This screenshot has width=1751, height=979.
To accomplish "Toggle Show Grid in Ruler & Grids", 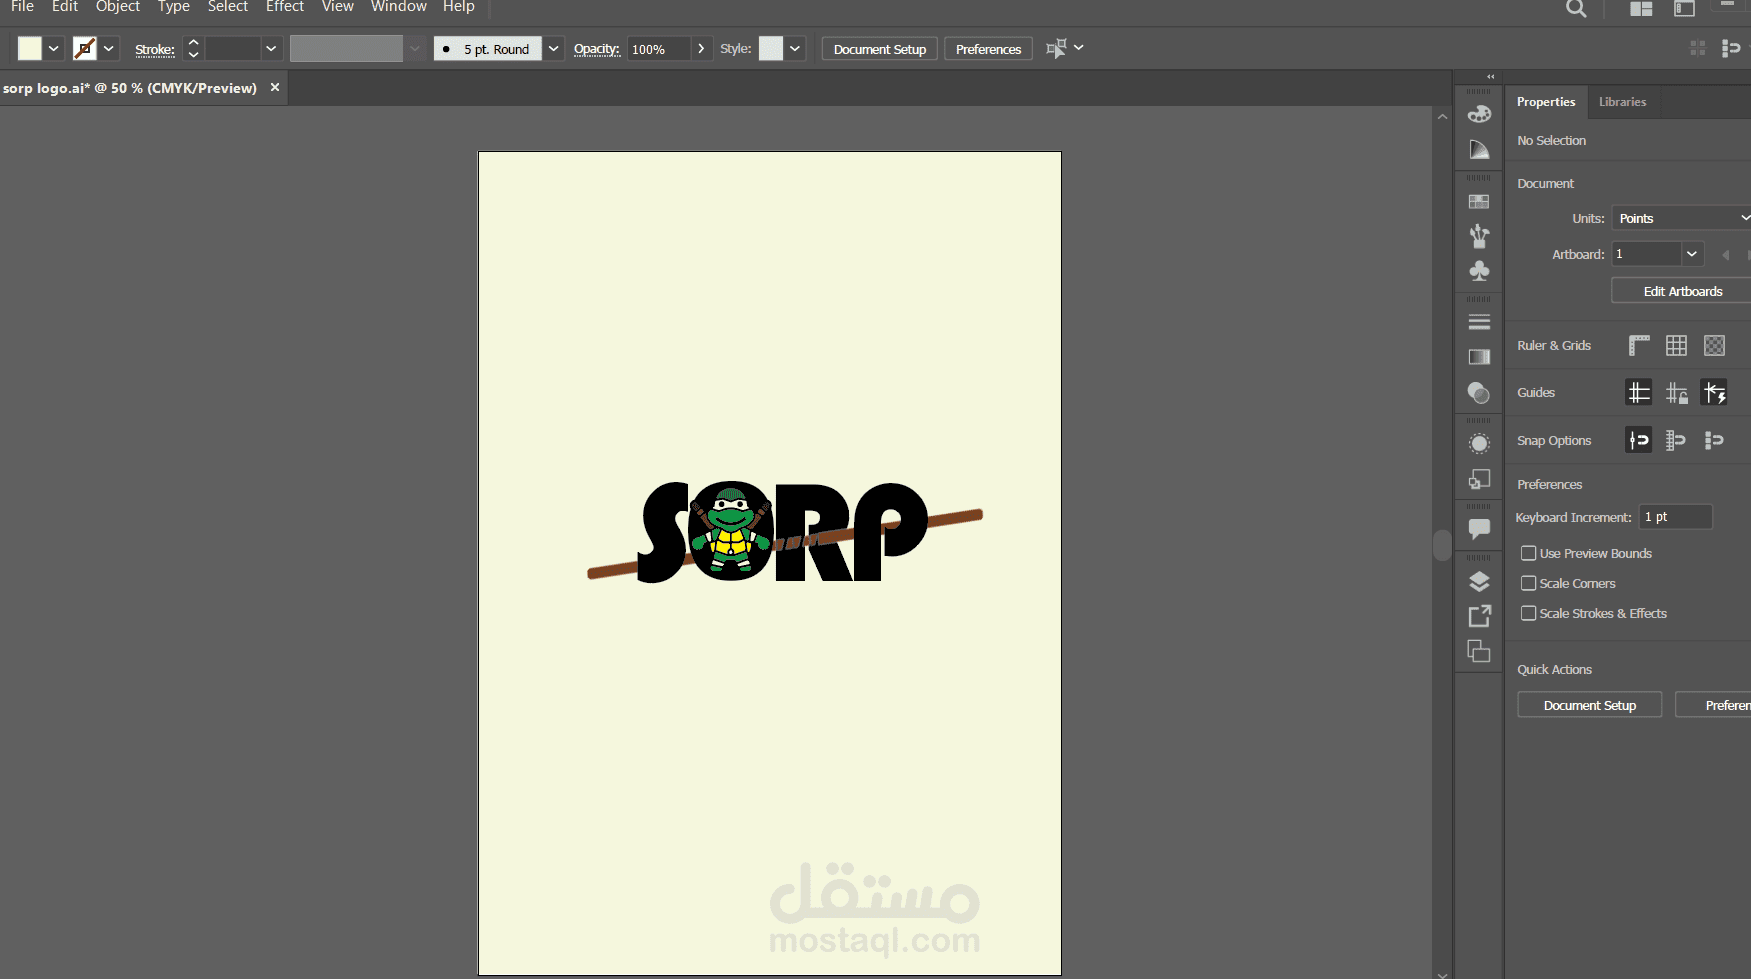I will [1677, 346].
